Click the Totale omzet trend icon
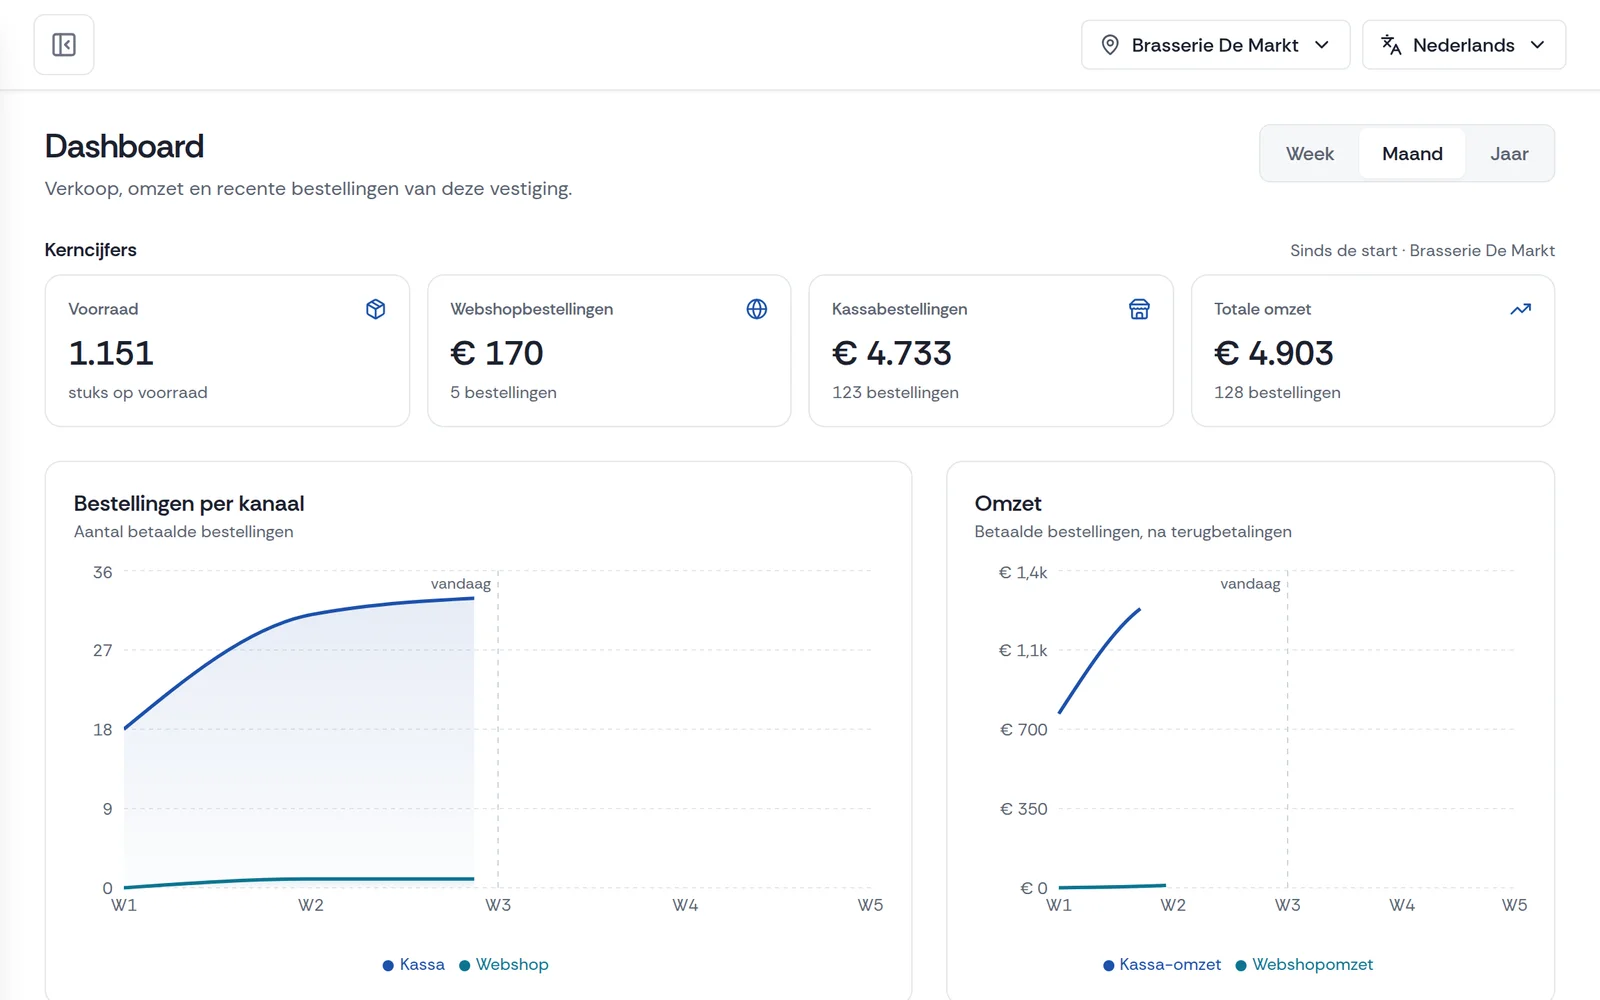The width and height of the screenshot is (1600, 1000). (x=1521, y=309)
